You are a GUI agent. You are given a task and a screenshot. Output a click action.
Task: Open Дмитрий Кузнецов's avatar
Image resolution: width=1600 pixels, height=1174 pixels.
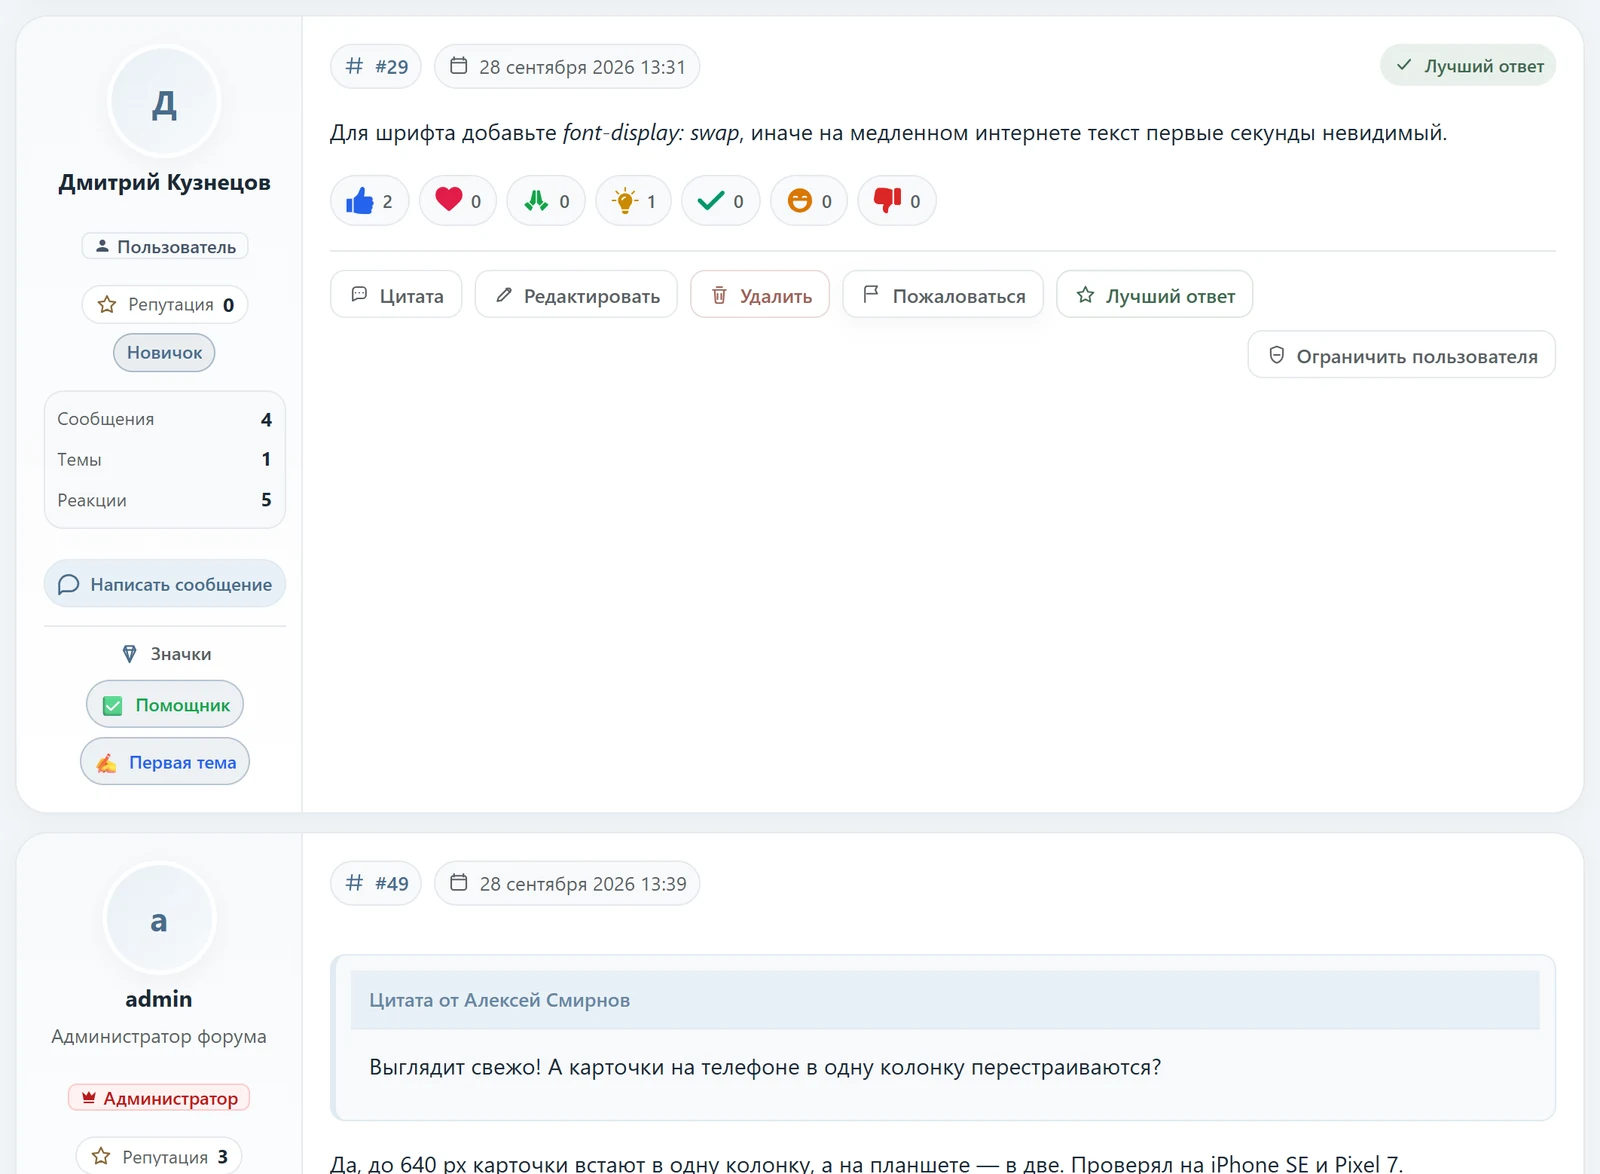(x=164, y=102)
